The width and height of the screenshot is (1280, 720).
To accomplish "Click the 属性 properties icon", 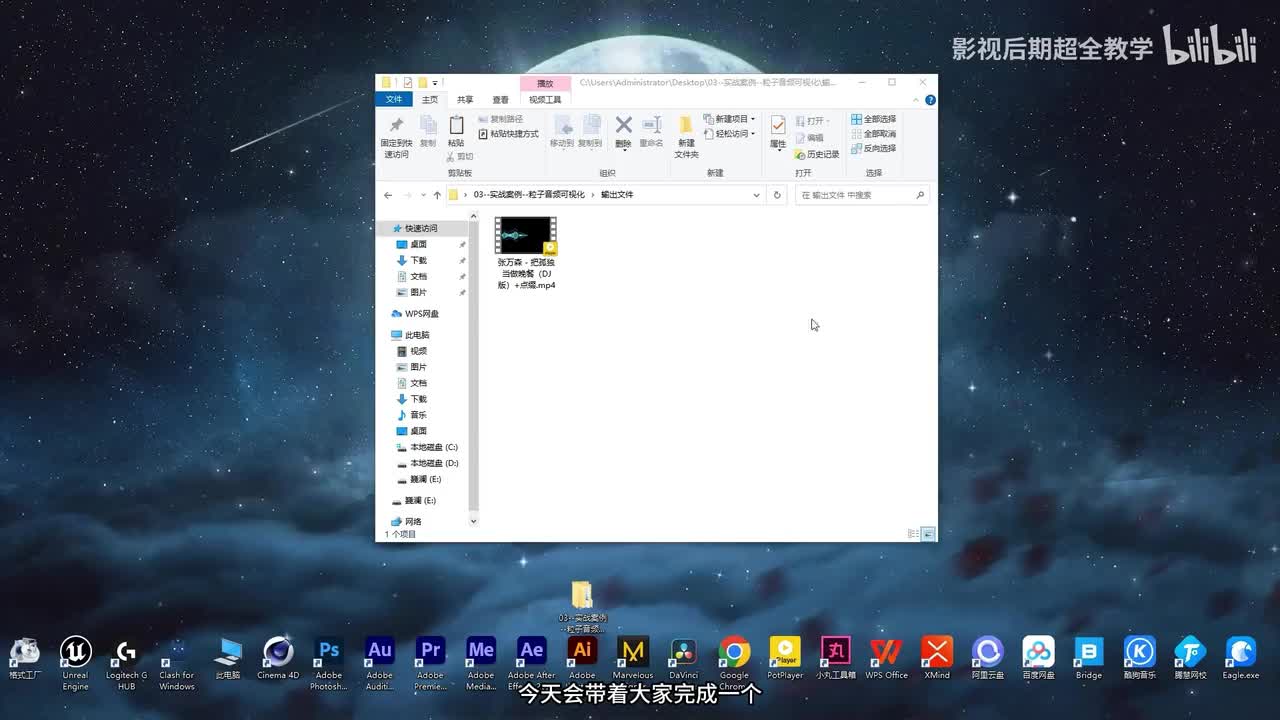I will tap(778, 125).
